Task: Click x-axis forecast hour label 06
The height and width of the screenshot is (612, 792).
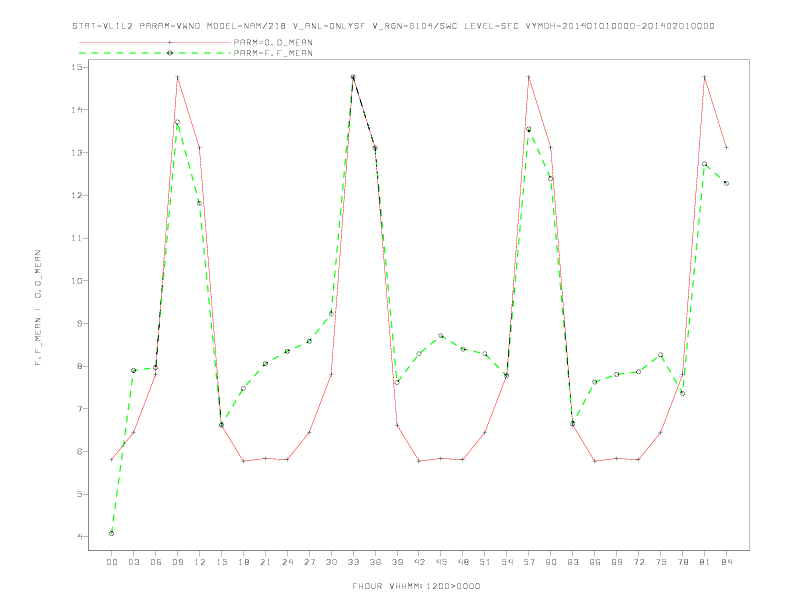Action: (x=156, y=562)
